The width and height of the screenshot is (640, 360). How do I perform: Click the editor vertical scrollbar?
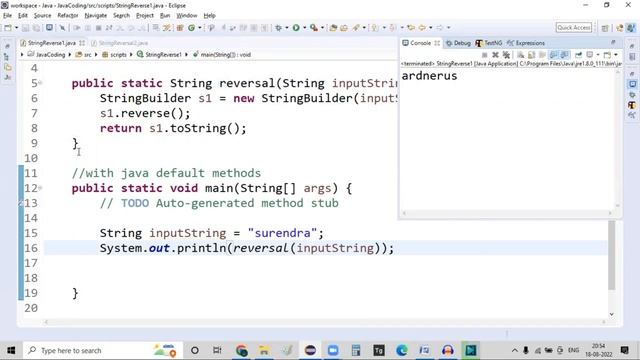(611, 255)
